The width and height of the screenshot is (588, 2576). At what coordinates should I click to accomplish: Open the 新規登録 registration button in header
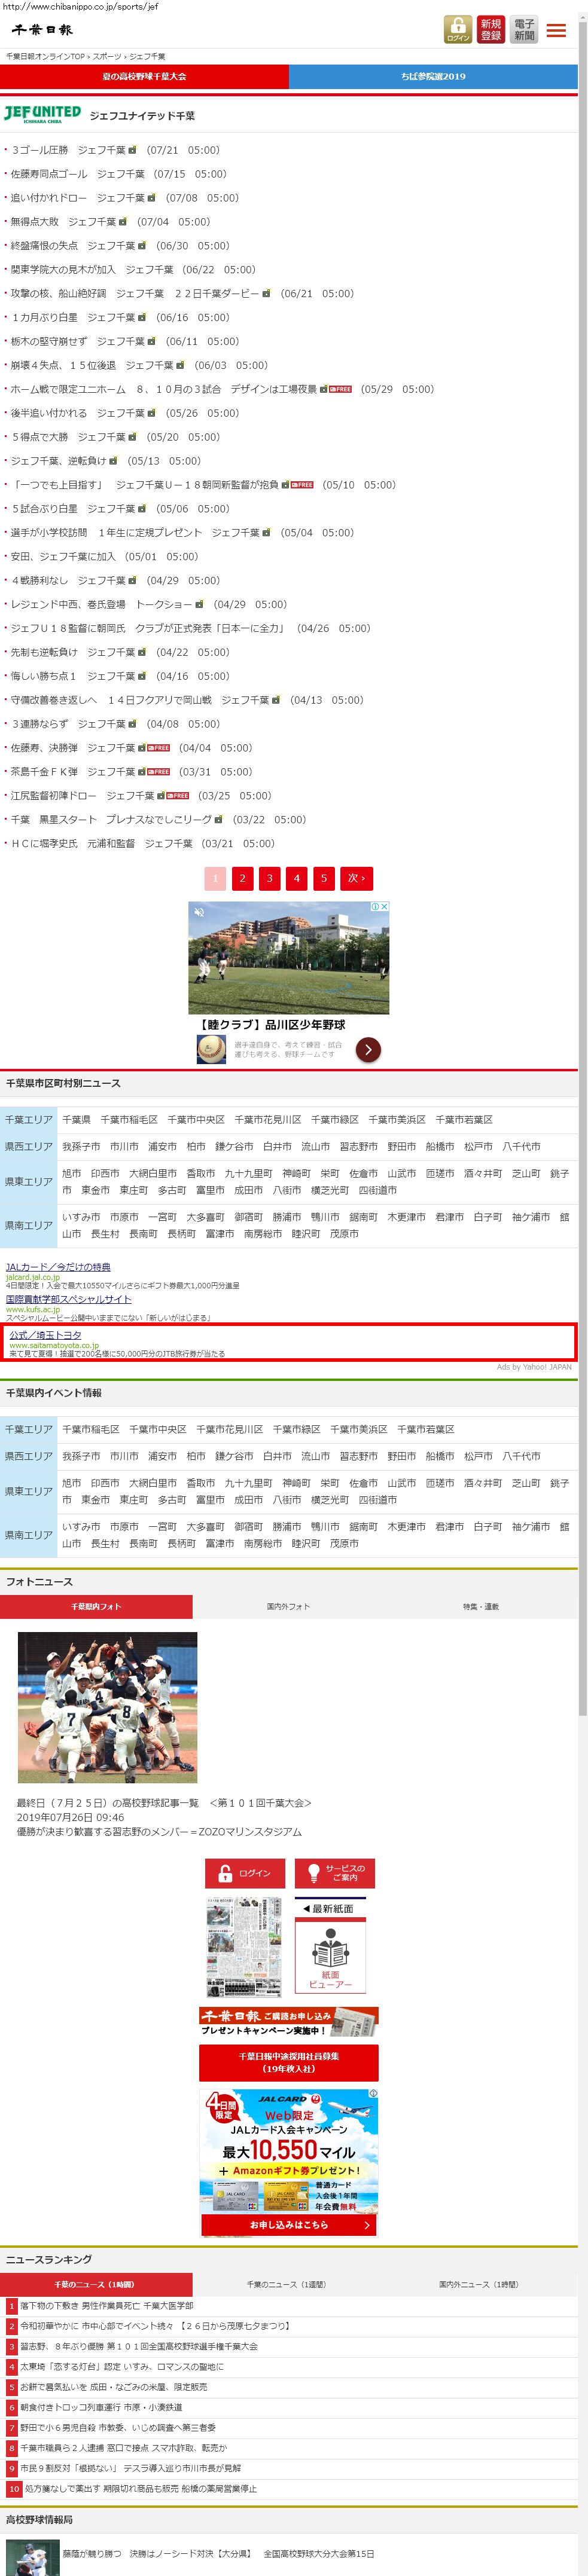490,29
